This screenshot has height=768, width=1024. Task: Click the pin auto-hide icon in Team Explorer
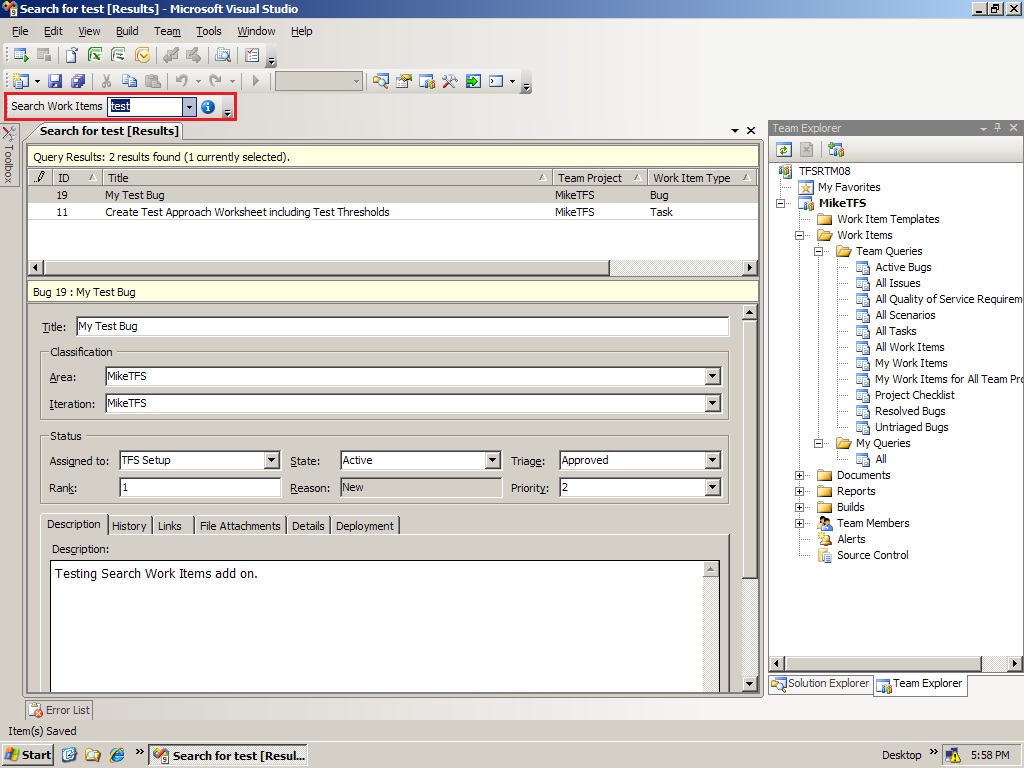pyautogui.click(x=997, y=128)
